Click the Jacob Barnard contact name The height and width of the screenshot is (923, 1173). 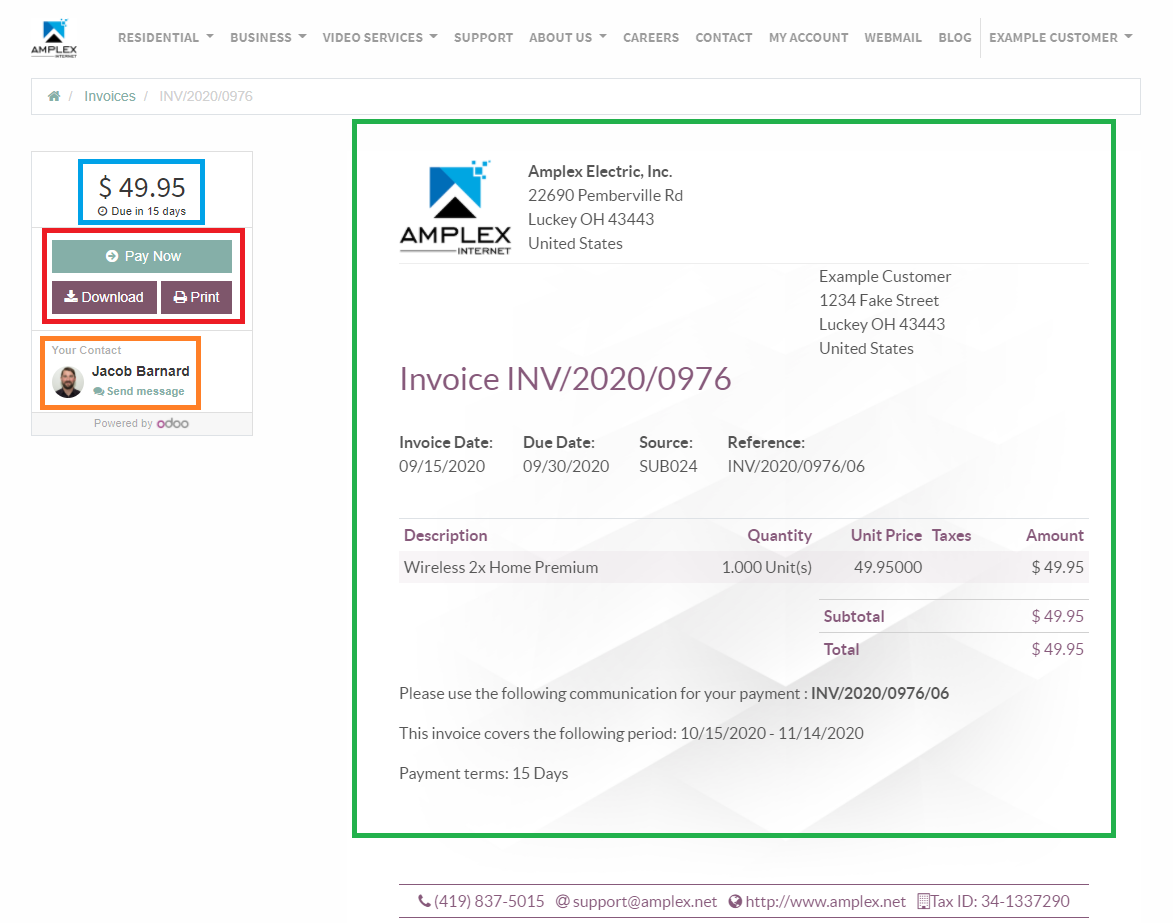click(141, 371)
